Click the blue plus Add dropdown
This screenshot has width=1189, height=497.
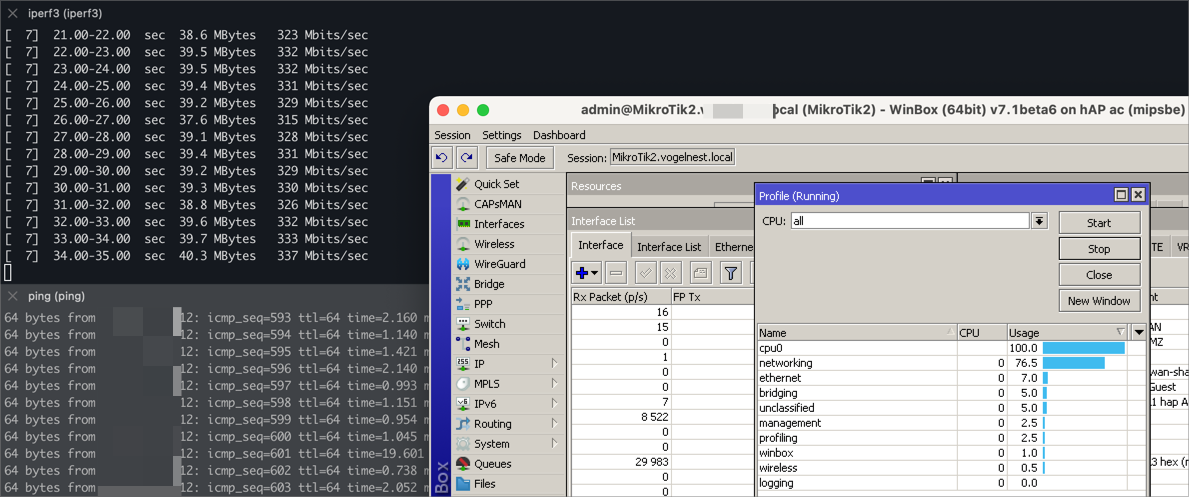(x=587, y=273)
